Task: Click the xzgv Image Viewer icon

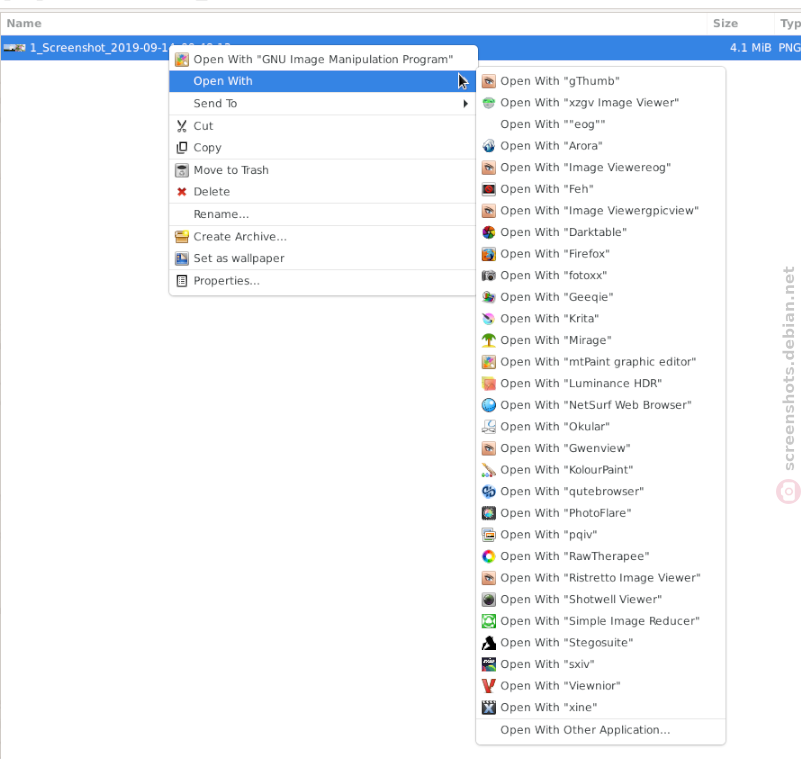Action: (488, 103)
